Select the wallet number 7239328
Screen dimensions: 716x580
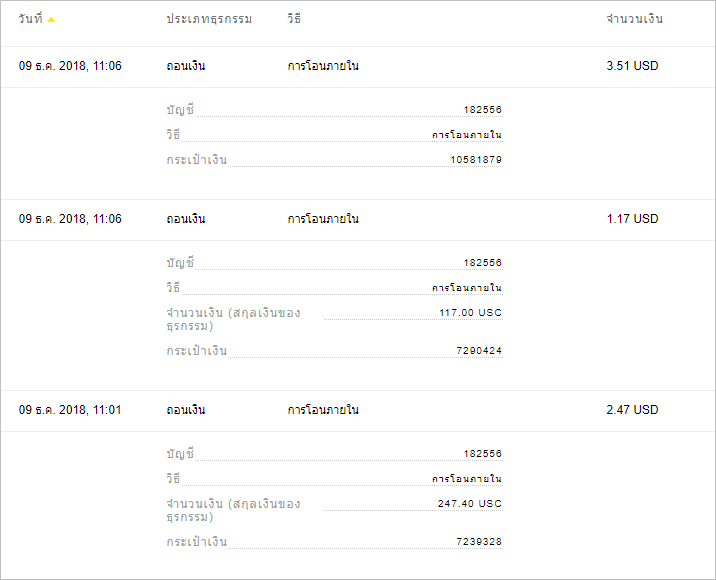point(479,542)
